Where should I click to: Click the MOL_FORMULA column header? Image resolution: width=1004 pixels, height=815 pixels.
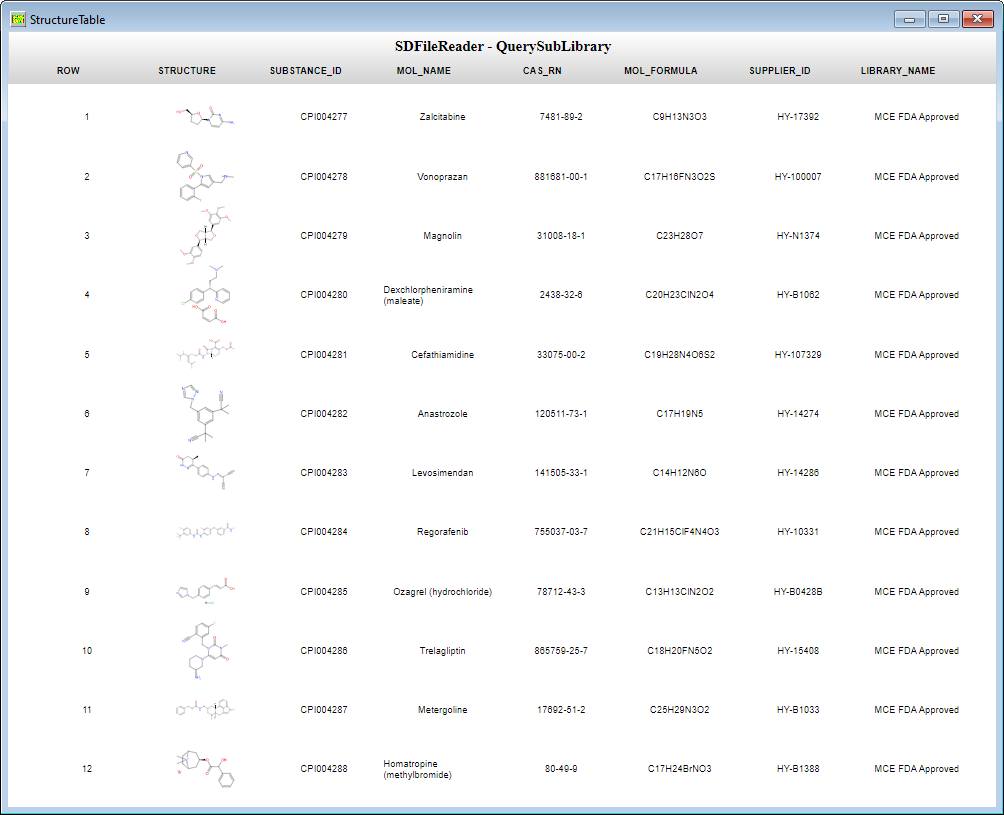click(660, 70)
